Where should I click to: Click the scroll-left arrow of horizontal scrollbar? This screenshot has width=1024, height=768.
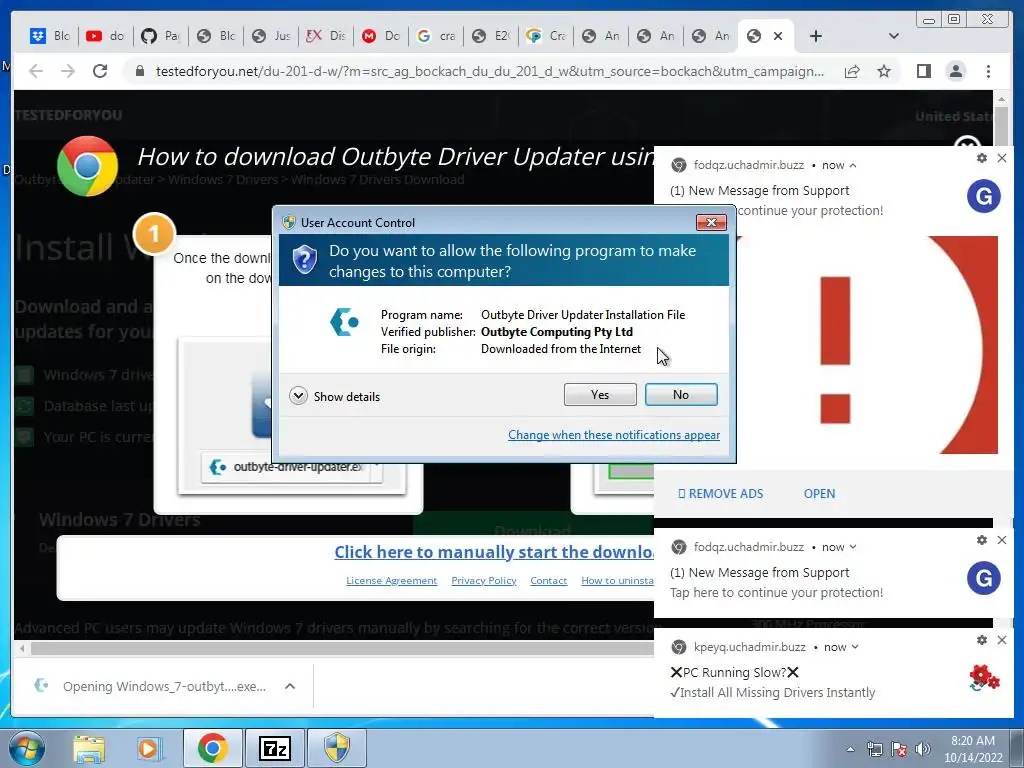tap(22, 648)
